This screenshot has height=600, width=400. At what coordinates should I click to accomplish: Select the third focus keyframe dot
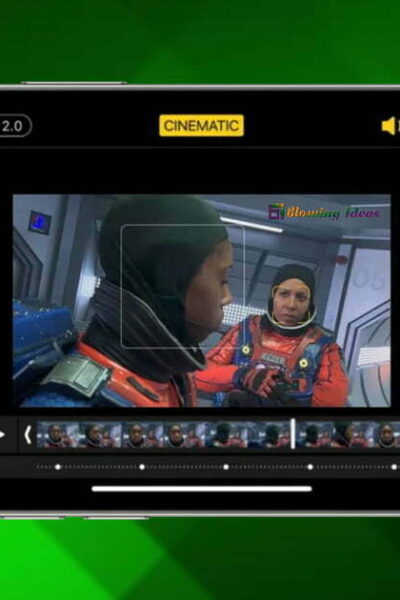click(x=226, y=467)
